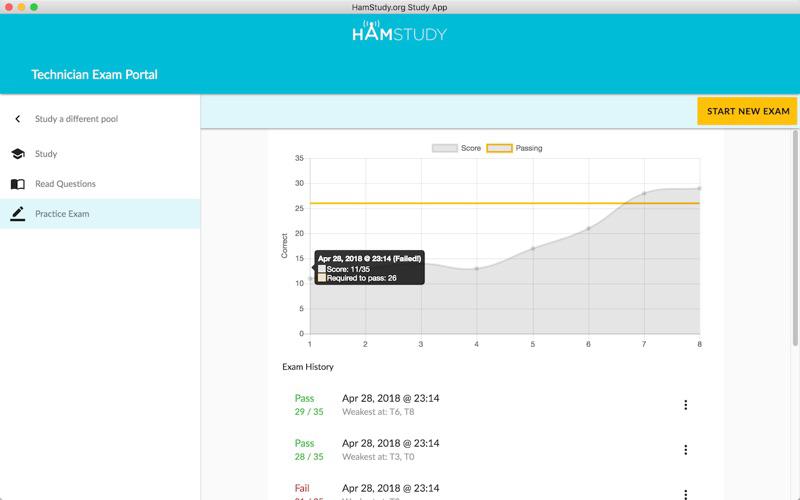Viewport: 800px width, 500px height.
Task: Click the green maximize window button
Action: (x=34, y=7)
